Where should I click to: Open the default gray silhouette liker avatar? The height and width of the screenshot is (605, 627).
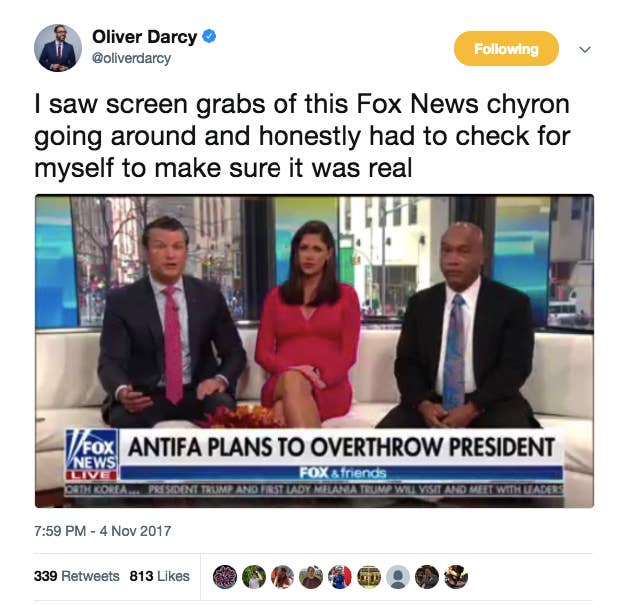coord(398,577)
